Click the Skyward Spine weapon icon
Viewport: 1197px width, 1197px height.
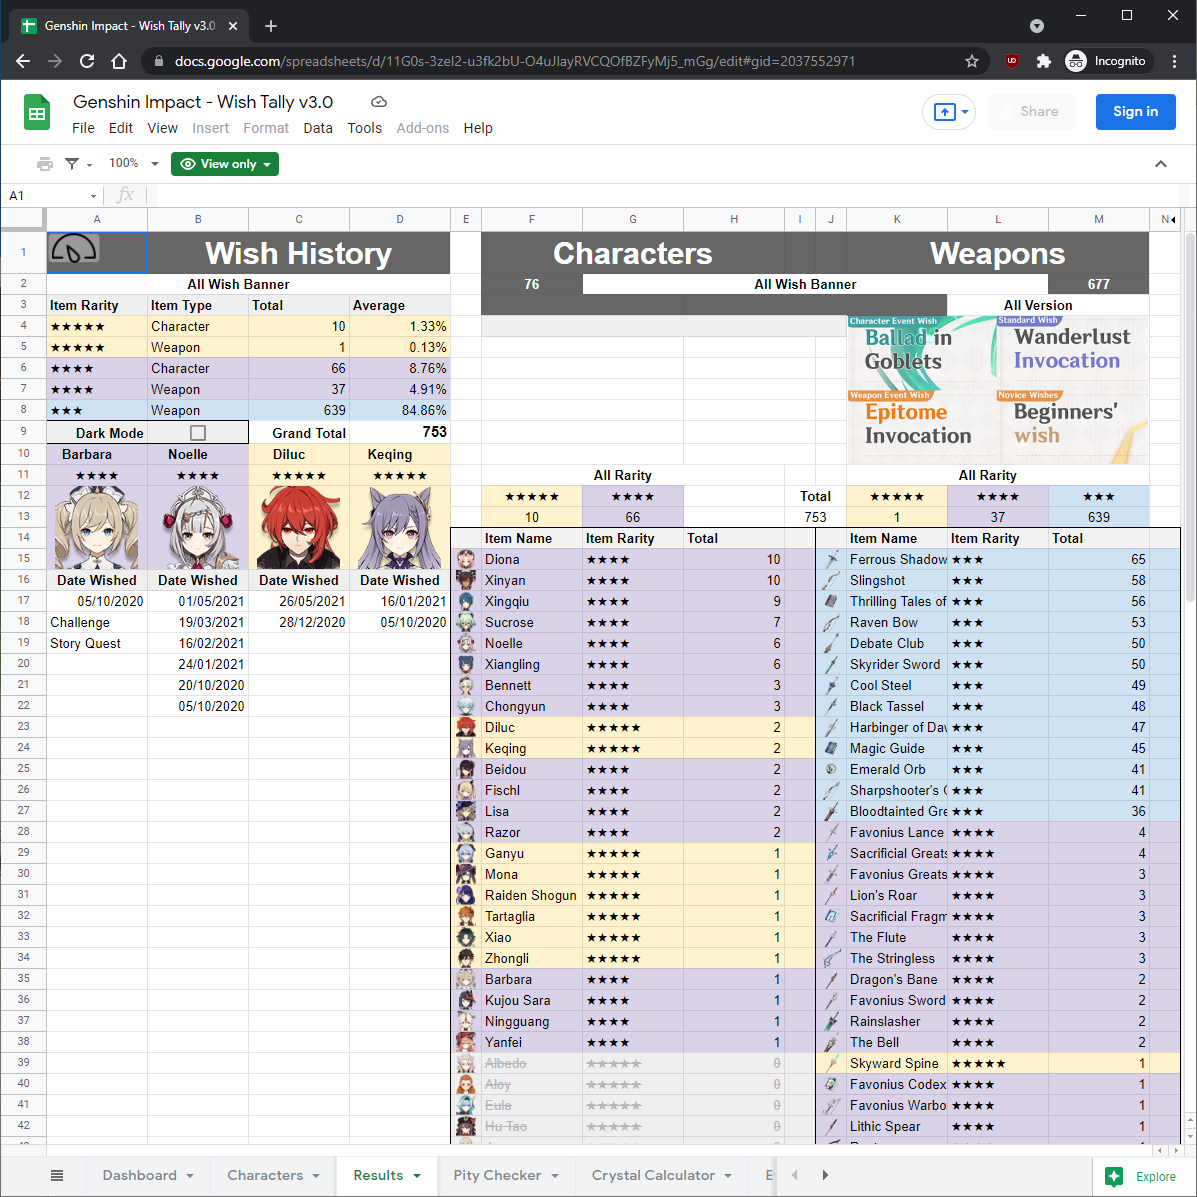831,1063
